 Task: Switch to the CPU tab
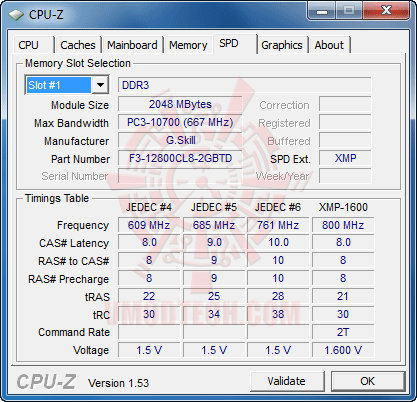point(34,45)
